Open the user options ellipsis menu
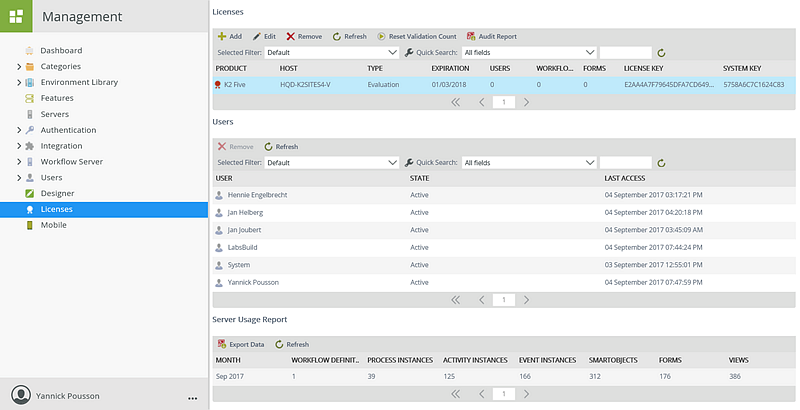The height and width of the screenshot is (410, 800). [192, 397]
